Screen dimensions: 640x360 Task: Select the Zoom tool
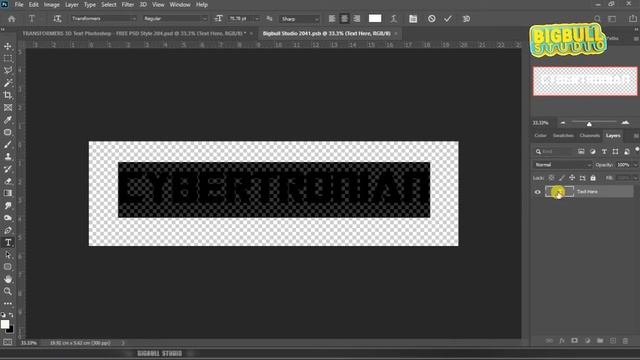coord(8,291)
